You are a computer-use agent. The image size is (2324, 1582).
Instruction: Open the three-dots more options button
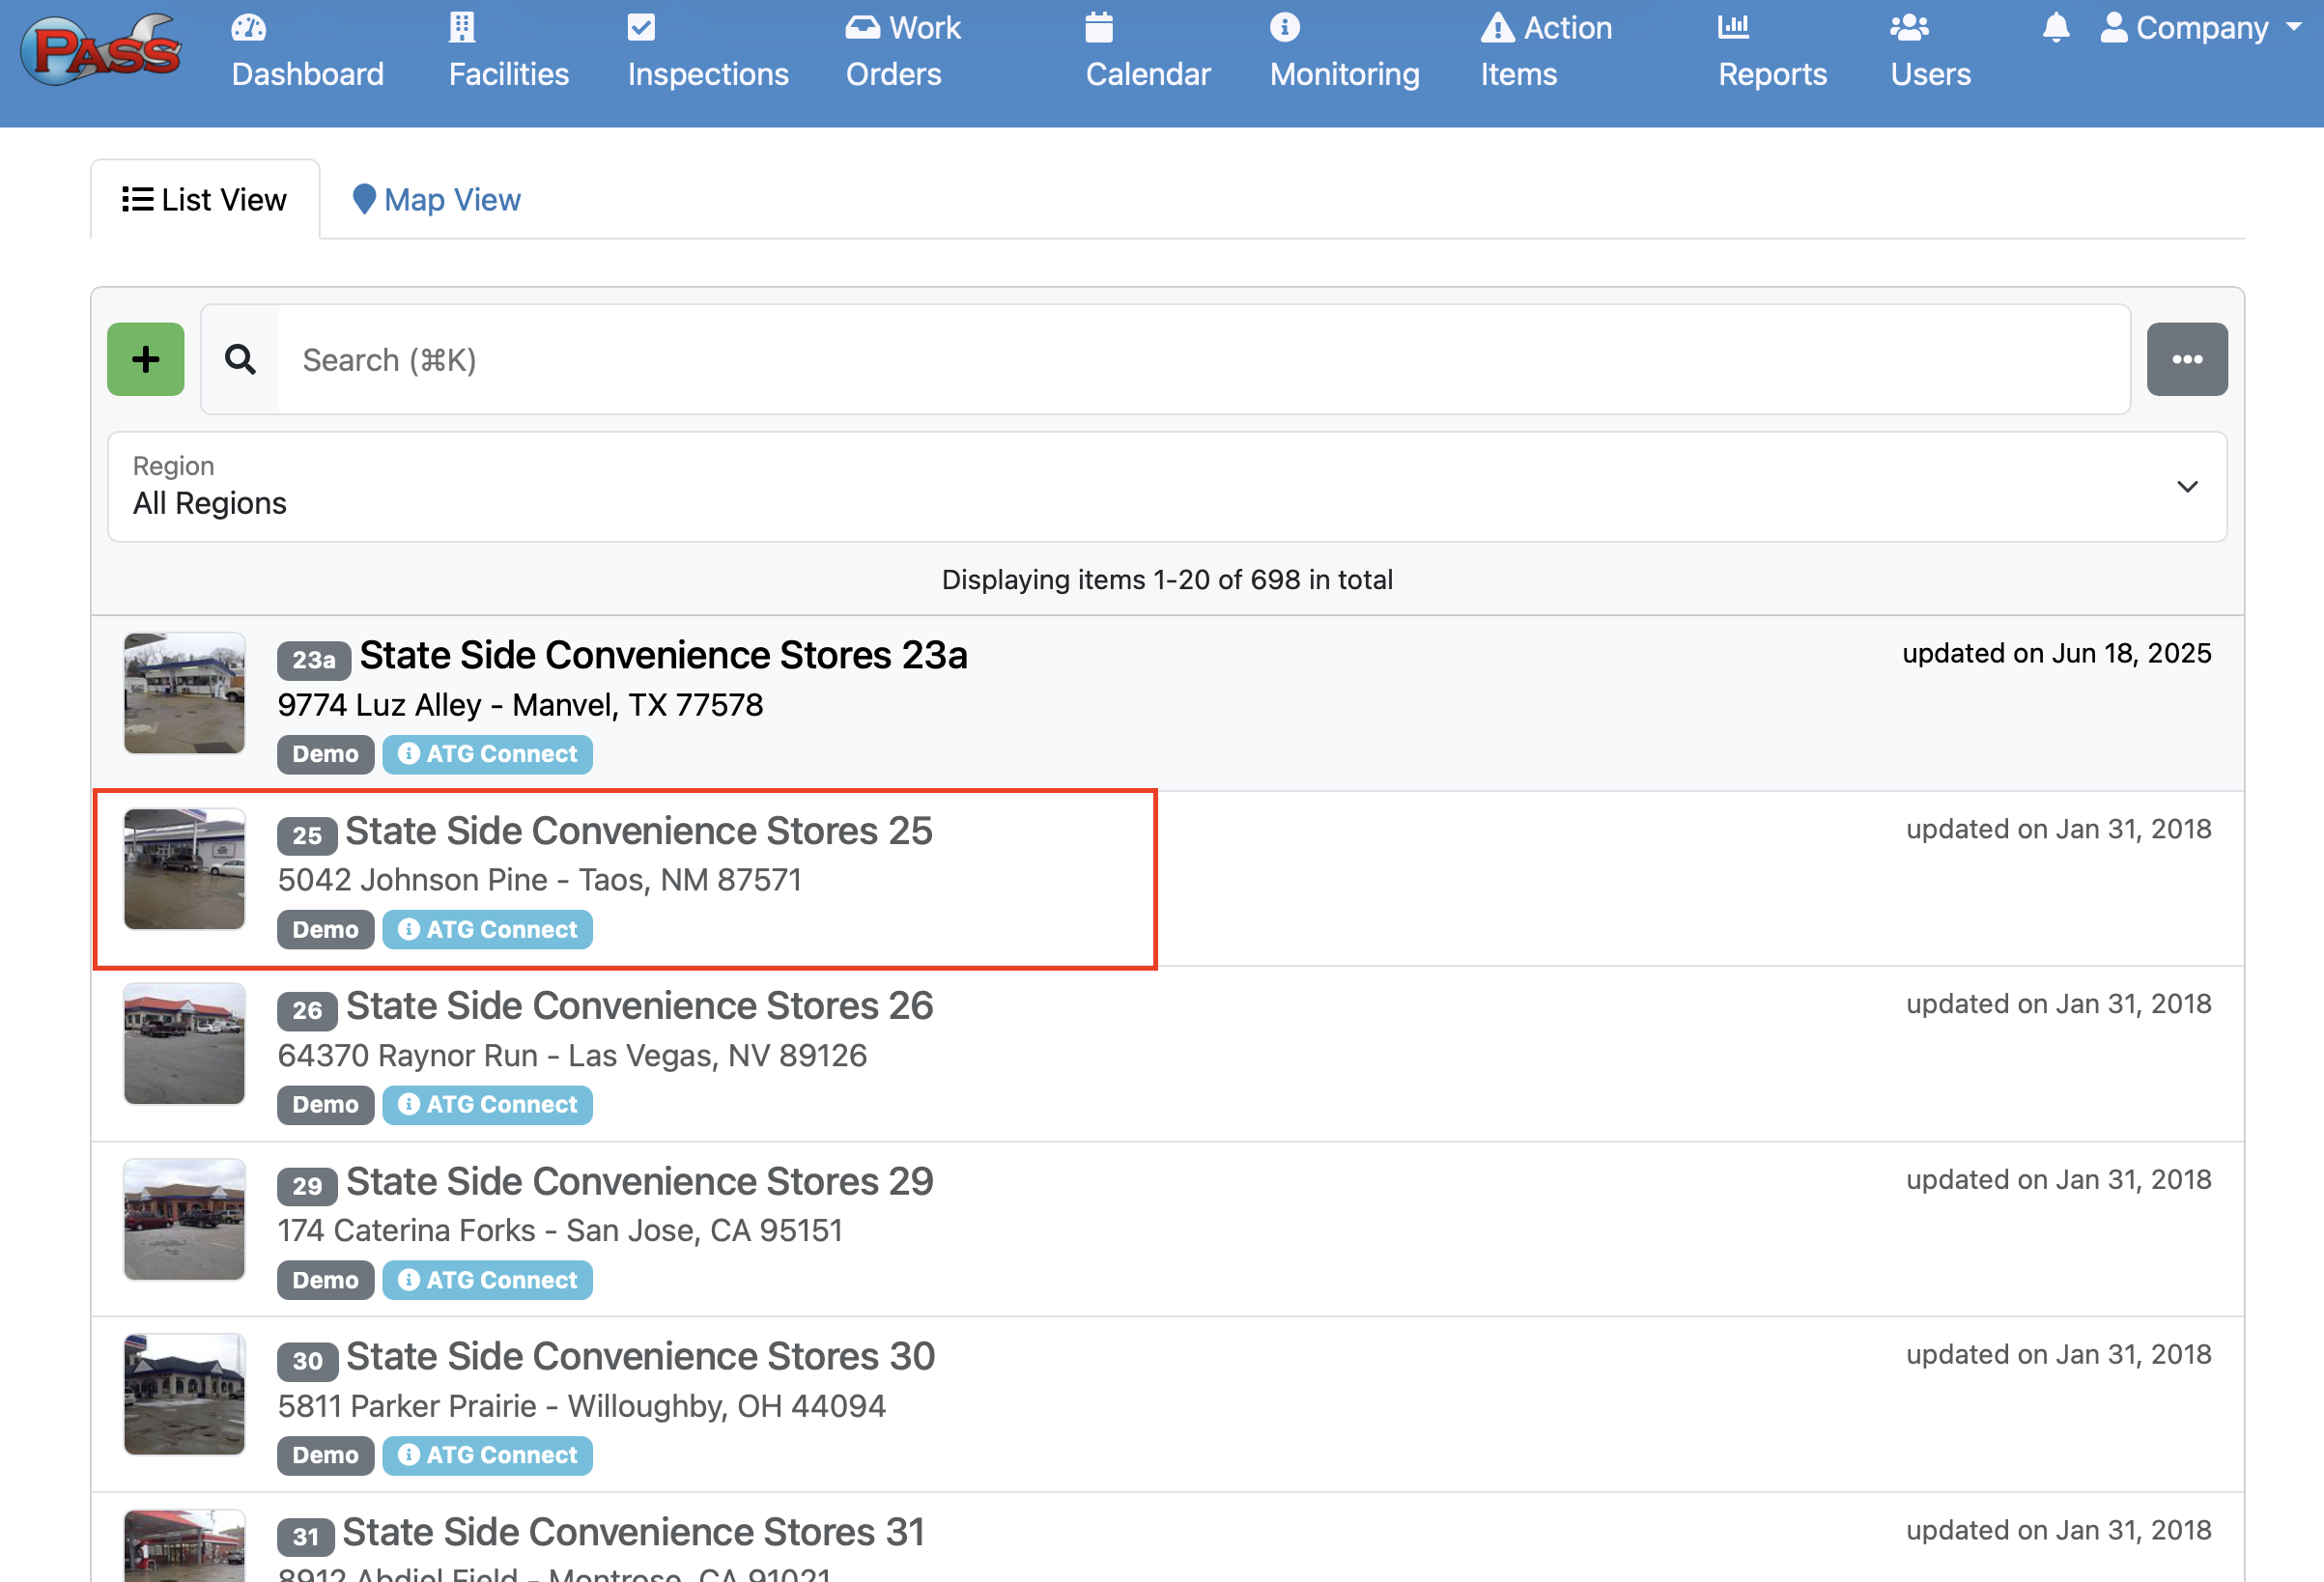click(x=2186, y=359)
